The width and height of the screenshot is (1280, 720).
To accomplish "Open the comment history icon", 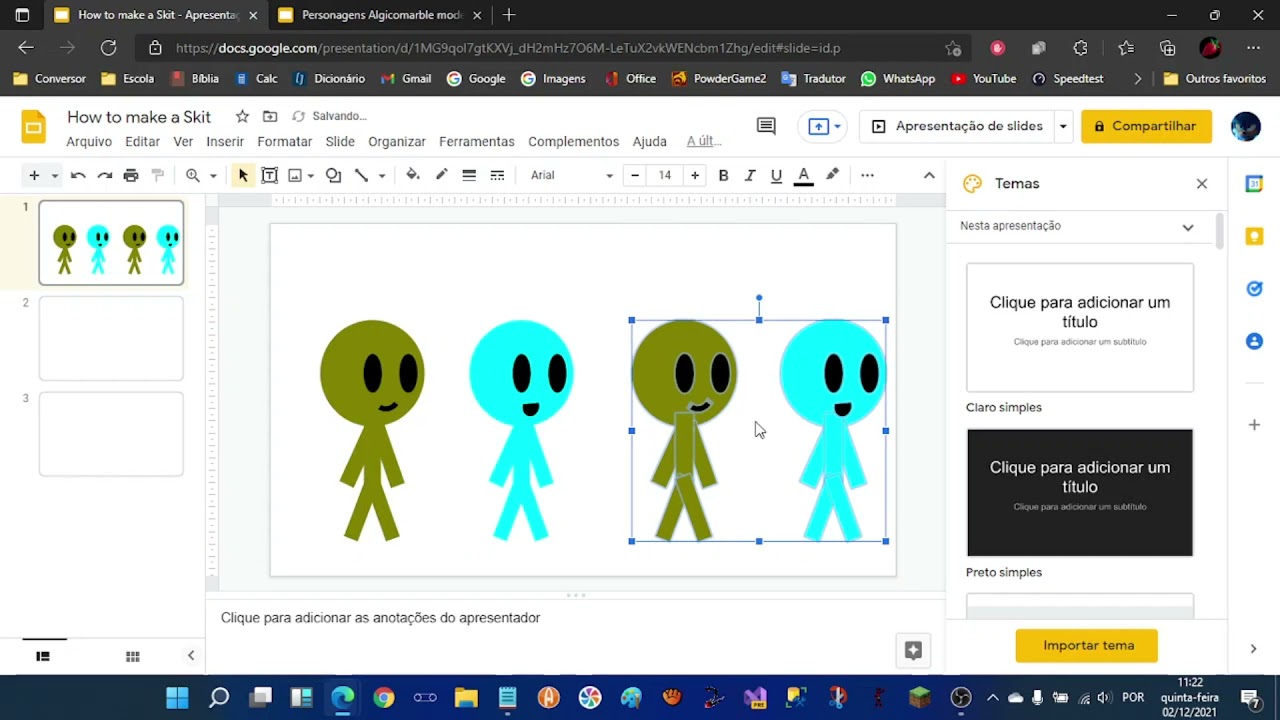I will coord(766,126).
